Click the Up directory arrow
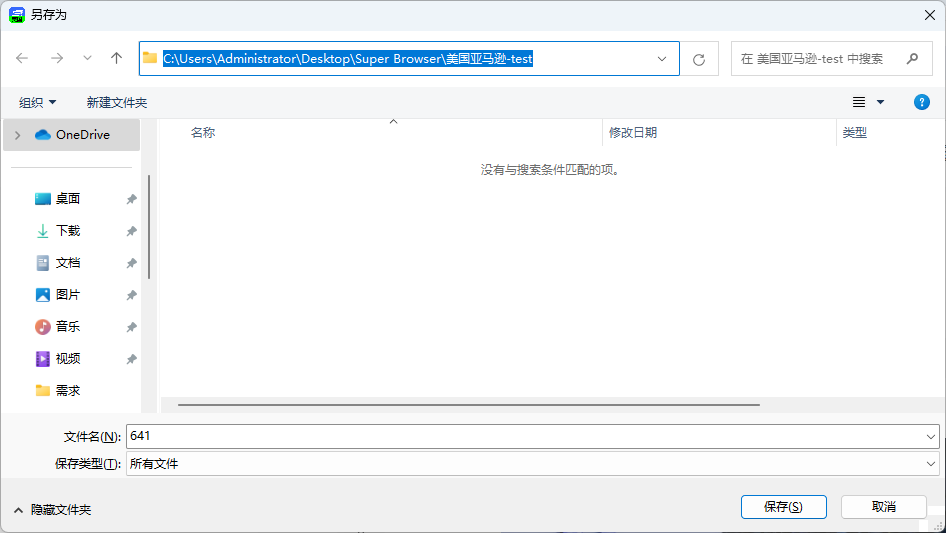The image size is (946, 533). coord(116,59)
